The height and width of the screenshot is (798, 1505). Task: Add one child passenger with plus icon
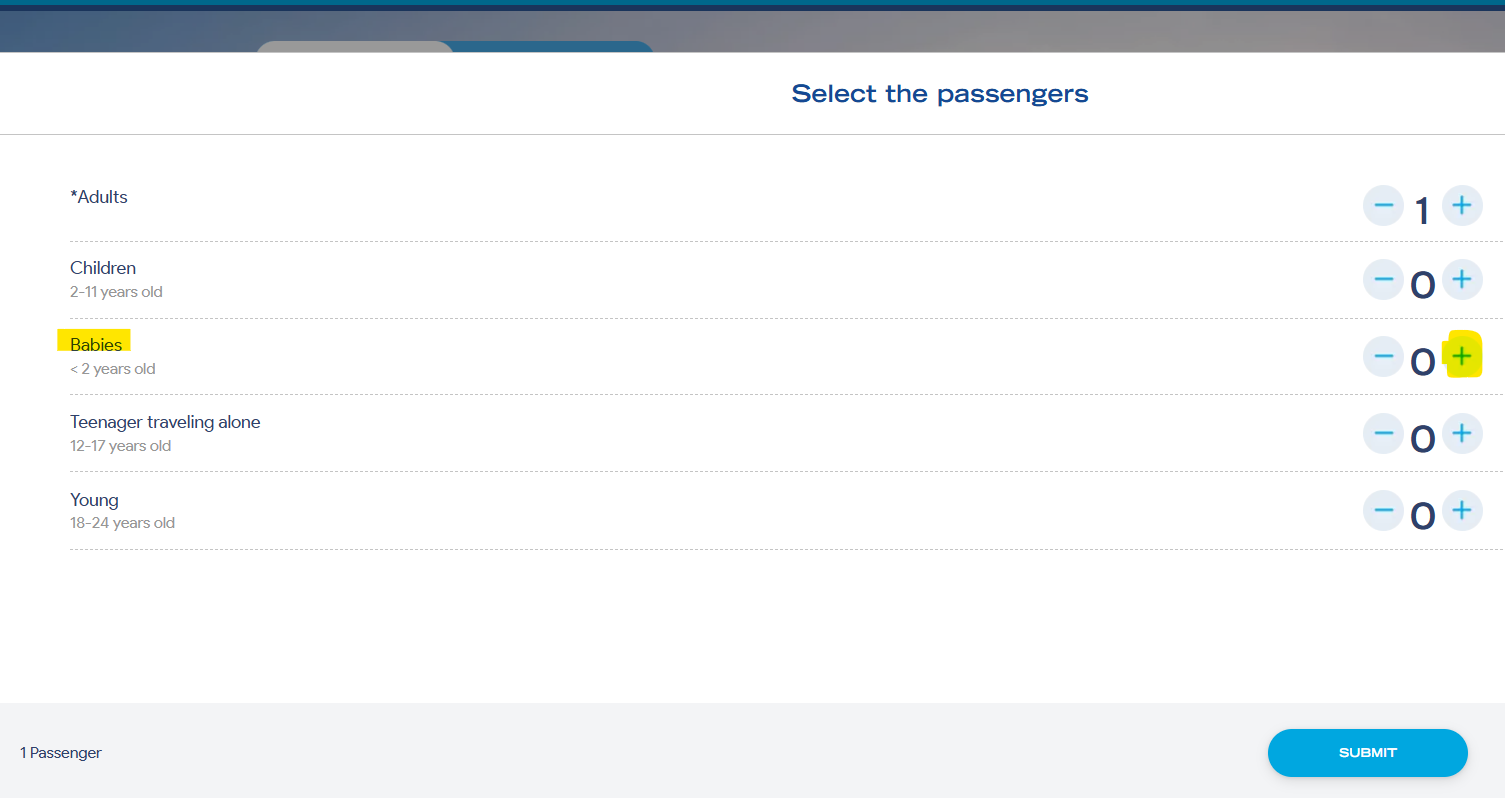coord(1462,278)
